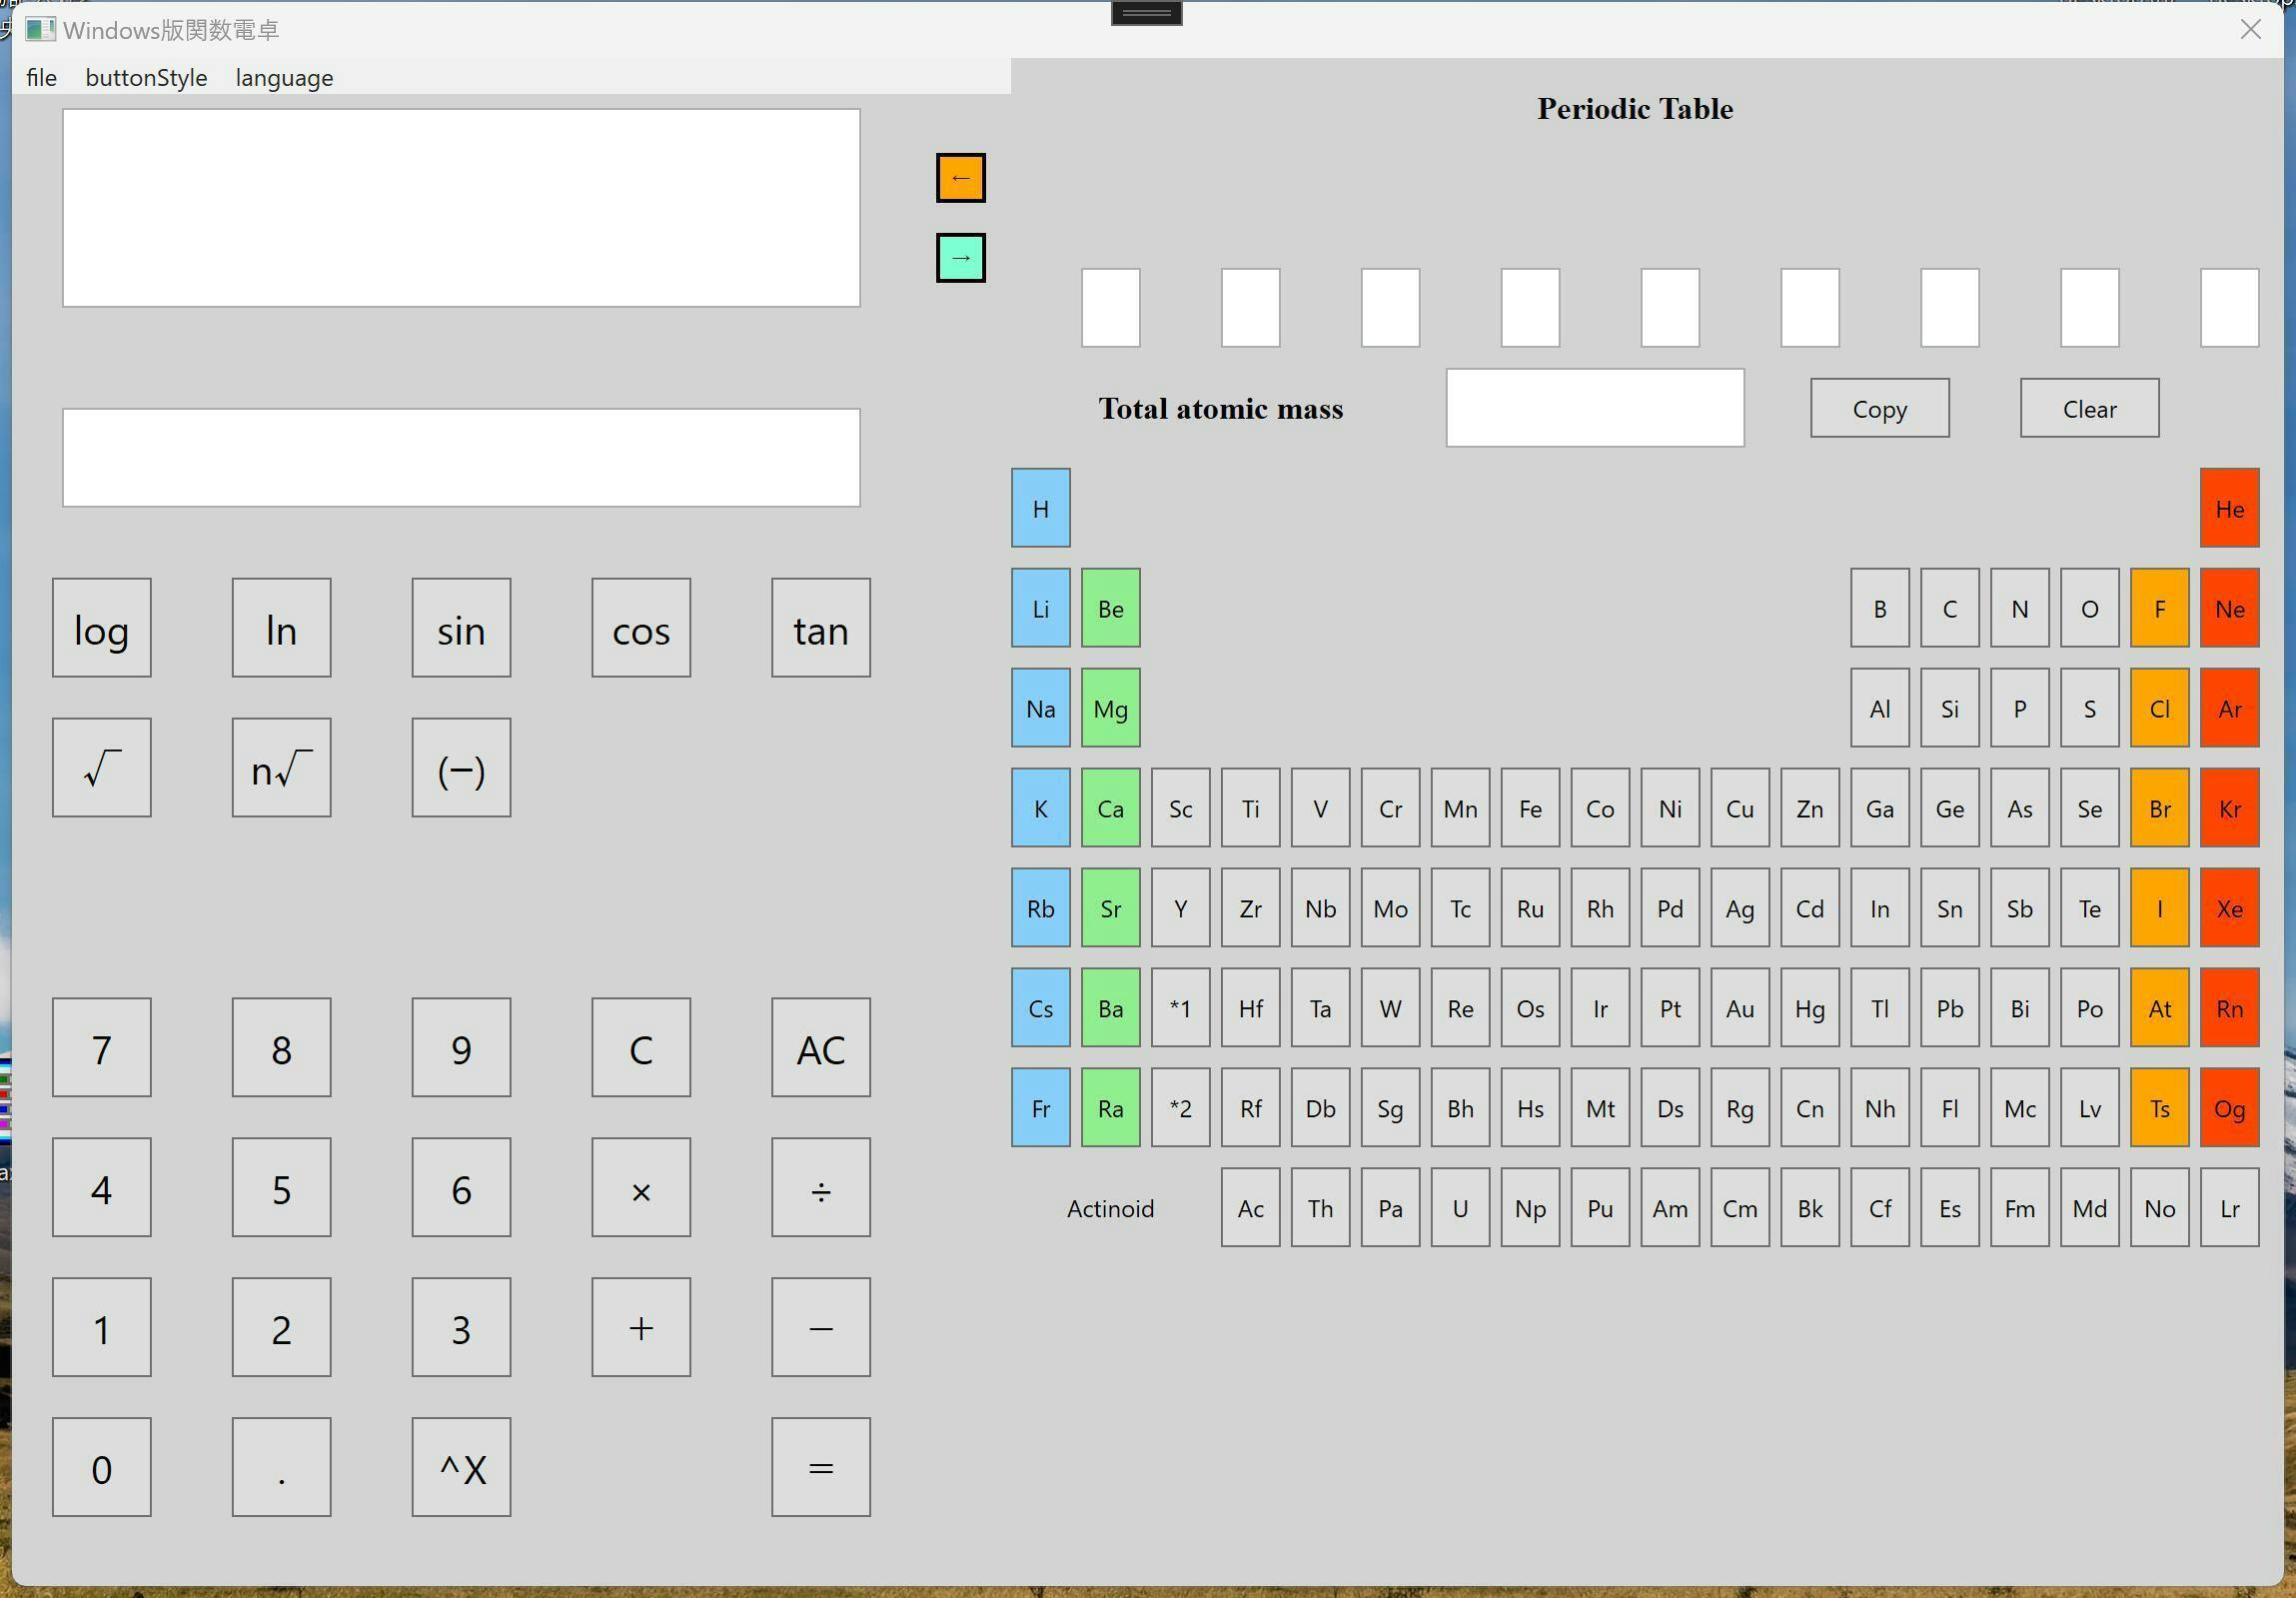
Task: Select the Hydrogen element tile
Action: (1040, 508)
